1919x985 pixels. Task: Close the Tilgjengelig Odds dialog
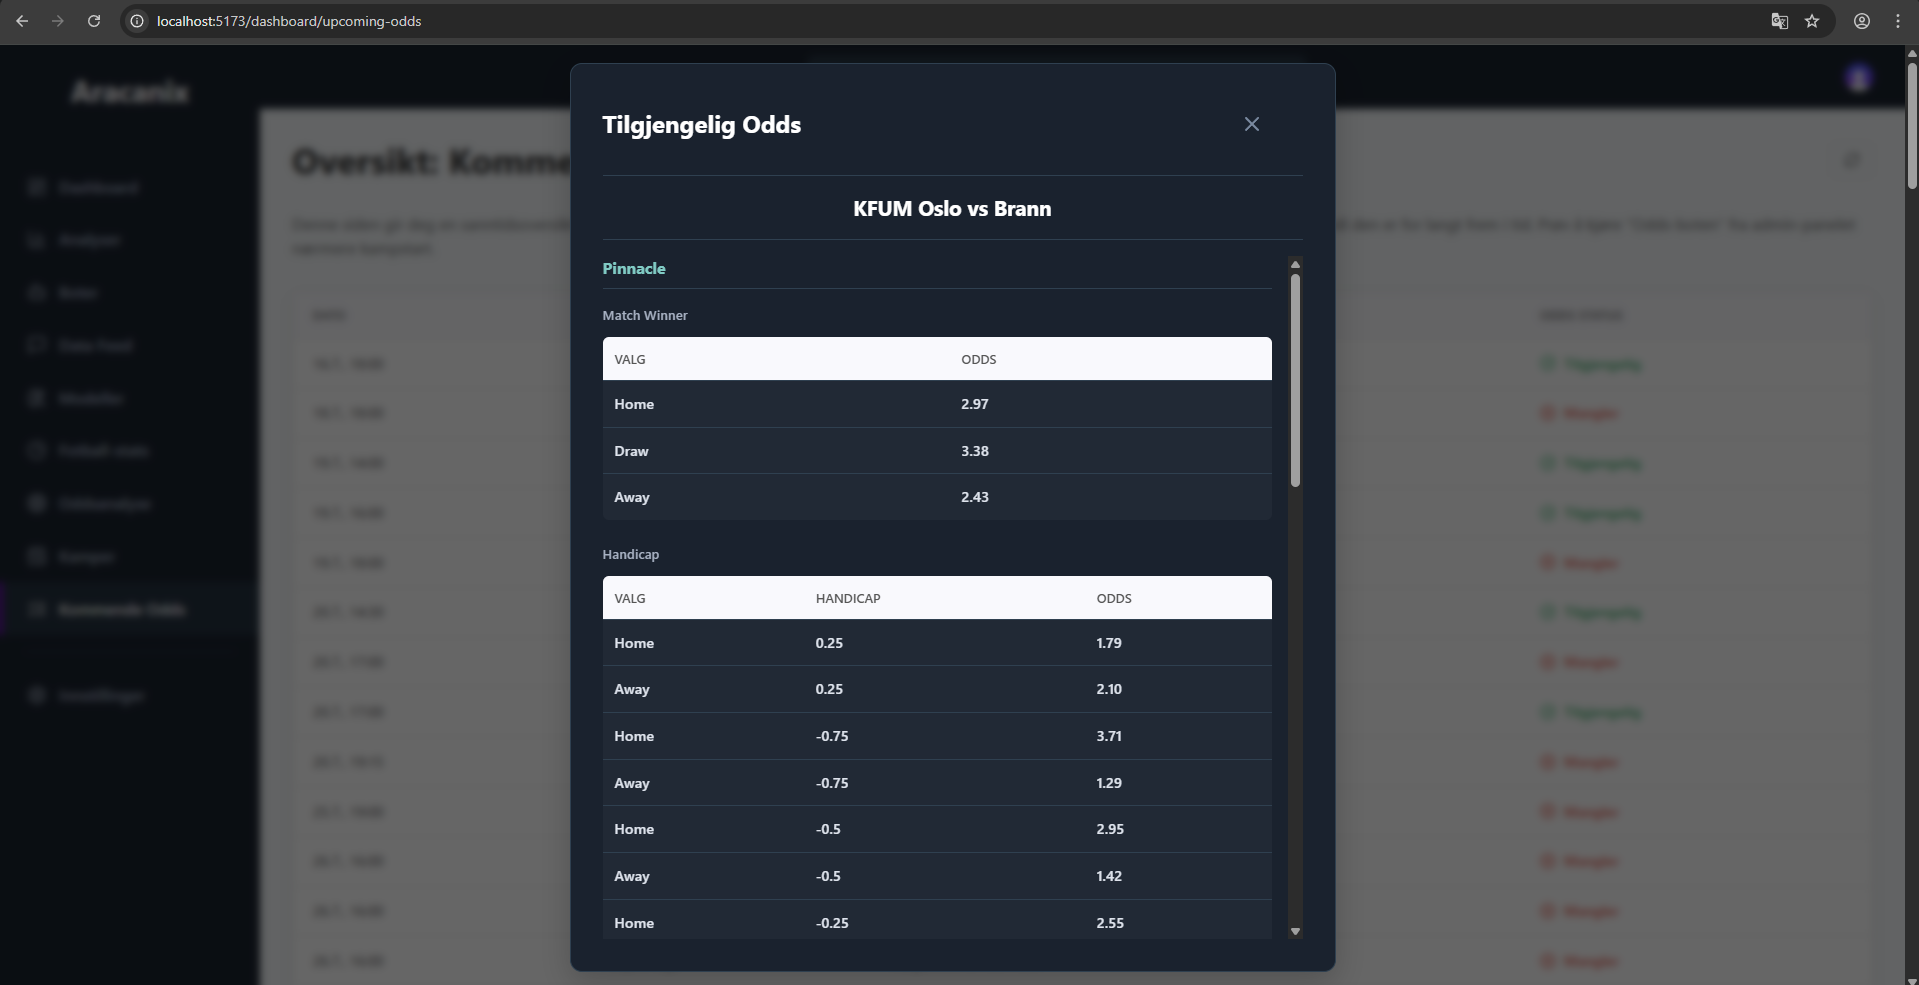1251,124
